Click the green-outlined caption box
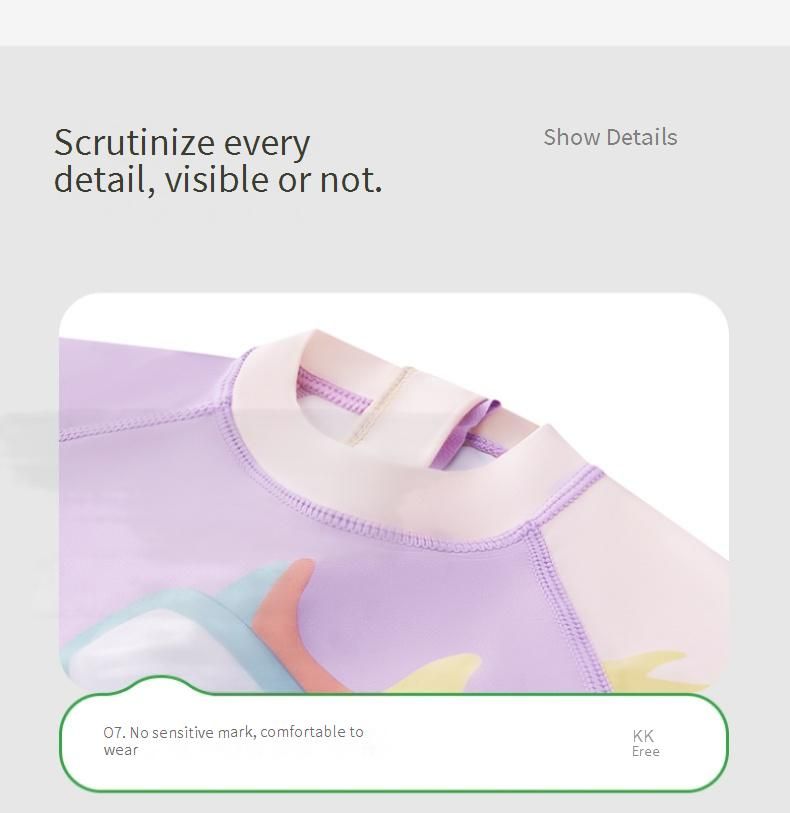This screenshot has width=790, height=813. 394,741
